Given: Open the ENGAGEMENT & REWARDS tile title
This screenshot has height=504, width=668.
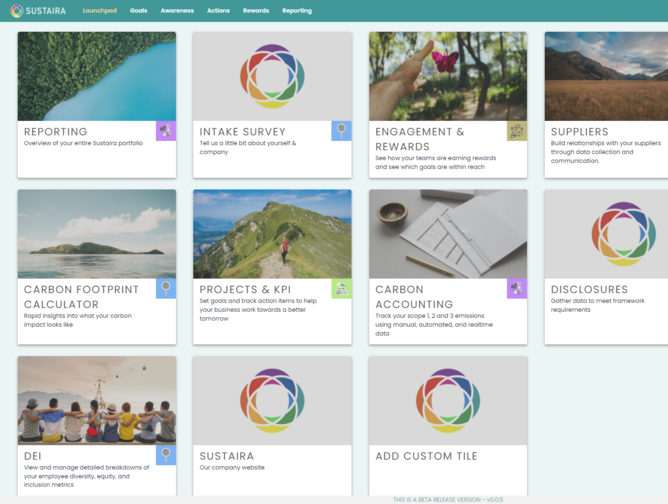Looking at the screenshot, I should (420, 139).
